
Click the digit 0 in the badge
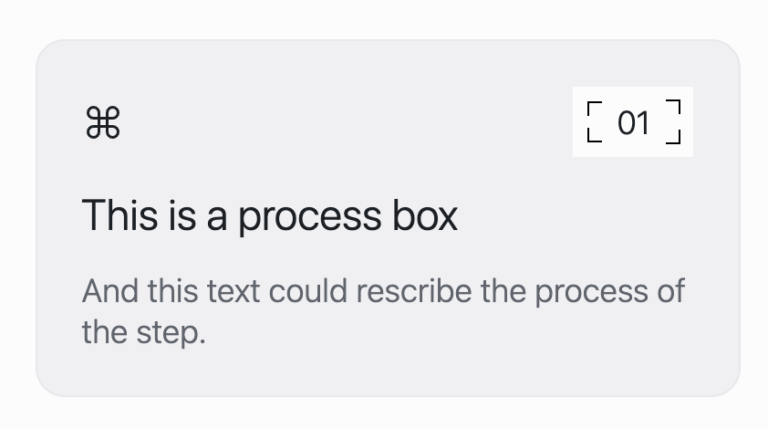click(626, 122)
